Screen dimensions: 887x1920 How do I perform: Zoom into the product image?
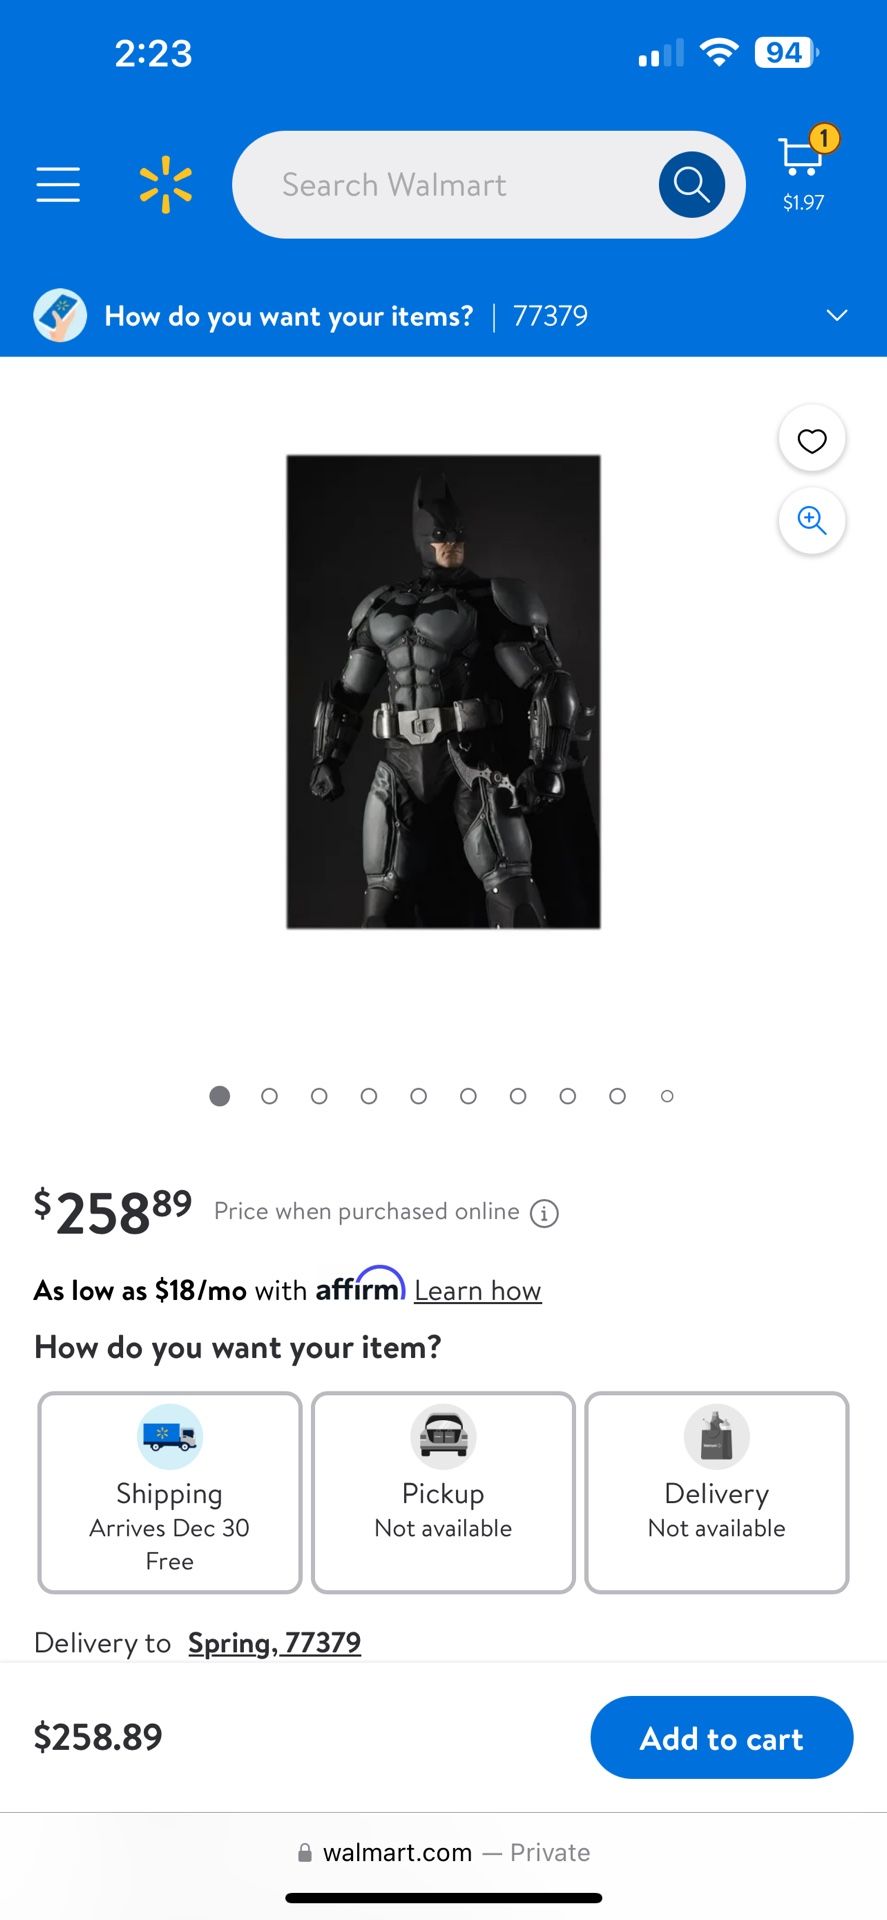812,521
